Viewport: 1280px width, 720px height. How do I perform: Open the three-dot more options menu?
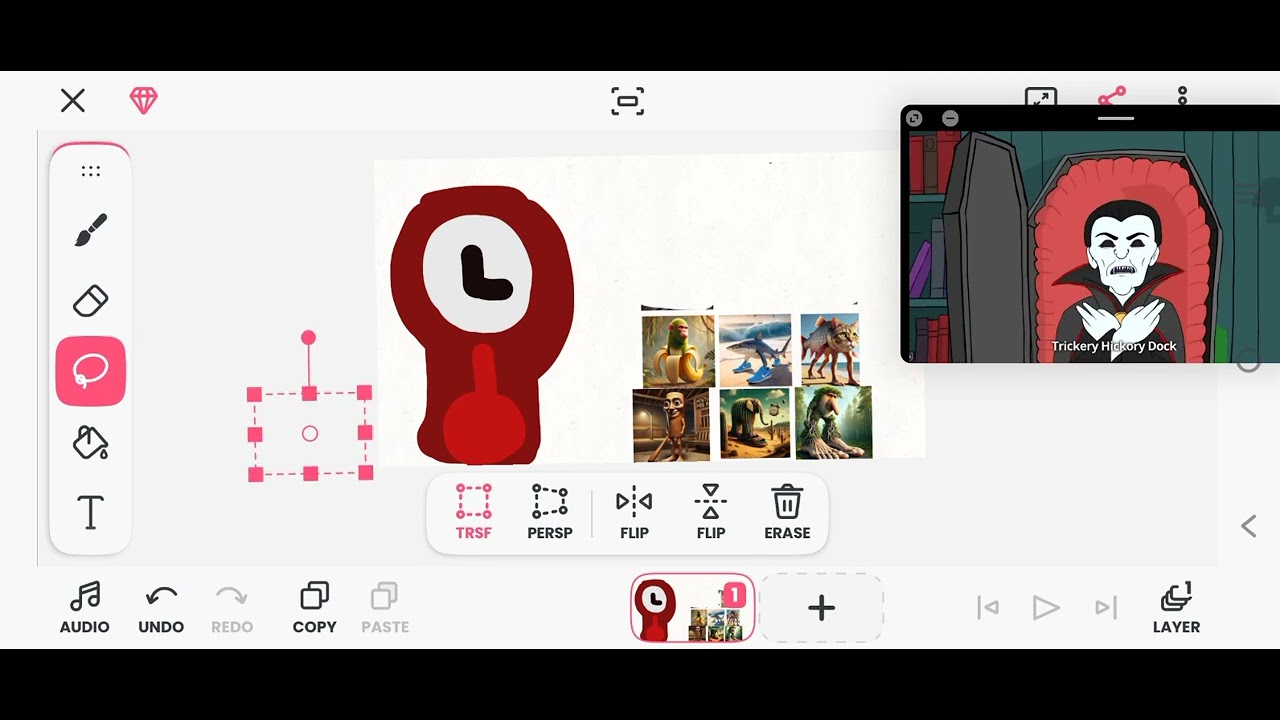(x=1182, y=96)
